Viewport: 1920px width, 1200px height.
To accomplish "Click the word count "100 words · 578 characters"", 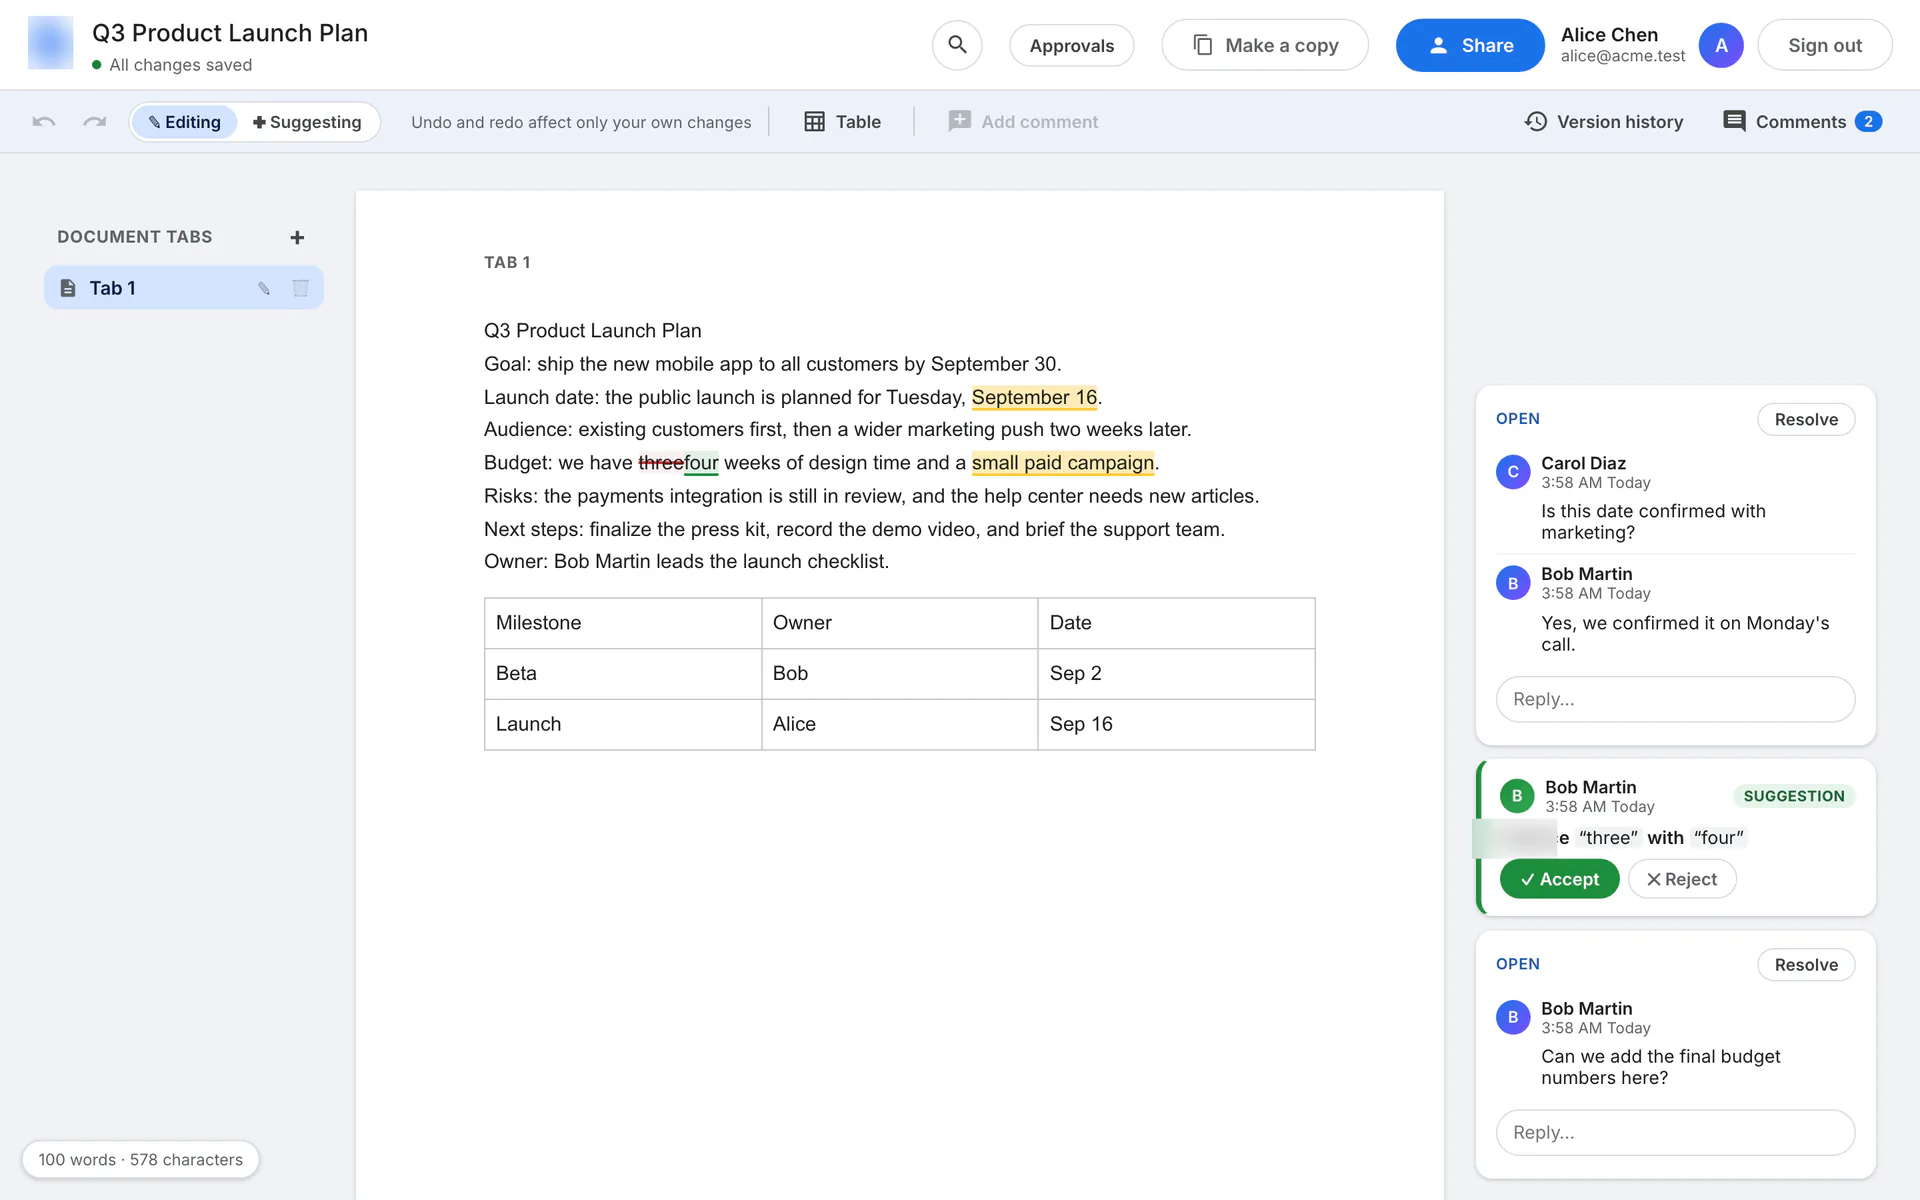I will click(140, 1160).
